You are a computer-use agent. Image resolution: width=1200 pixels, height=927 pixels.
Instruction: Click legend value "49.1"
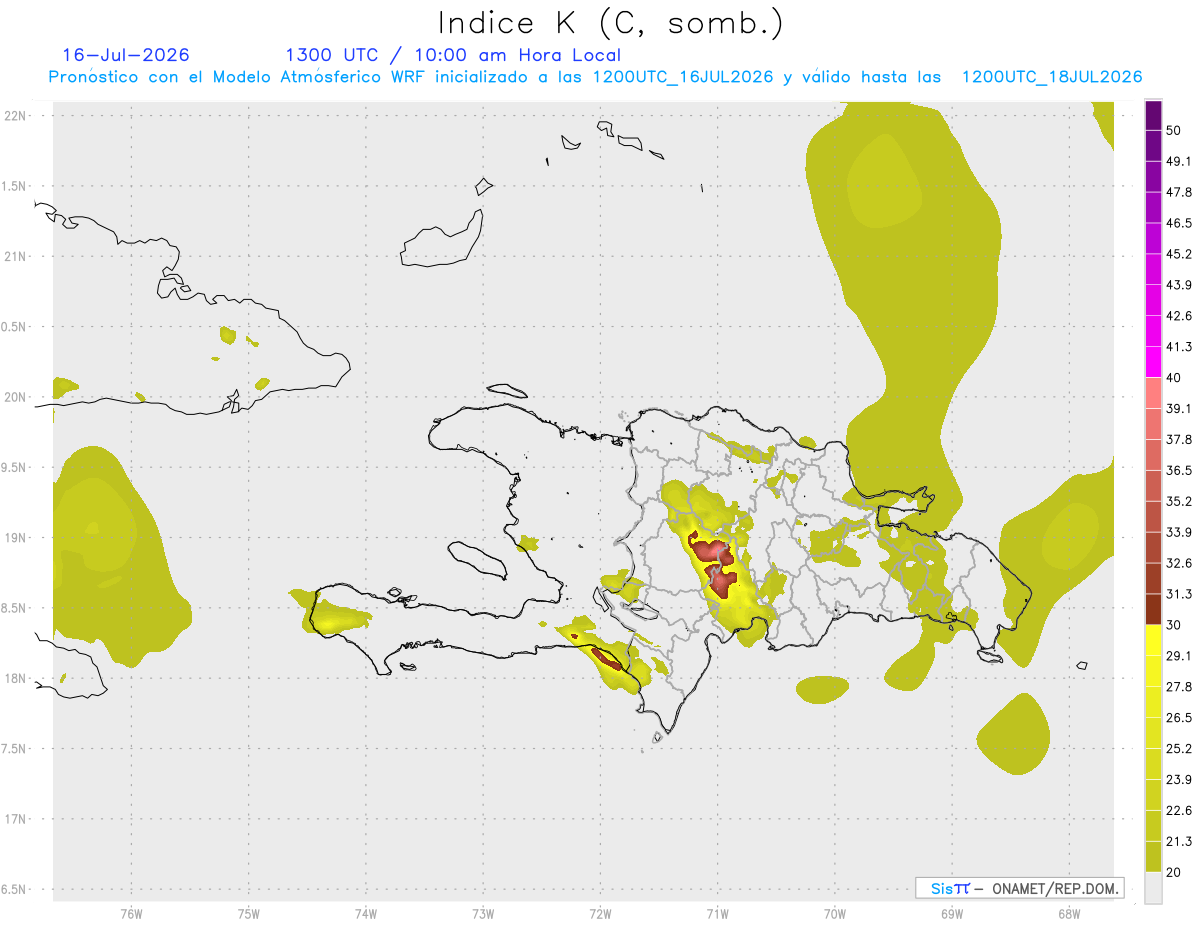coord(1179,161)
